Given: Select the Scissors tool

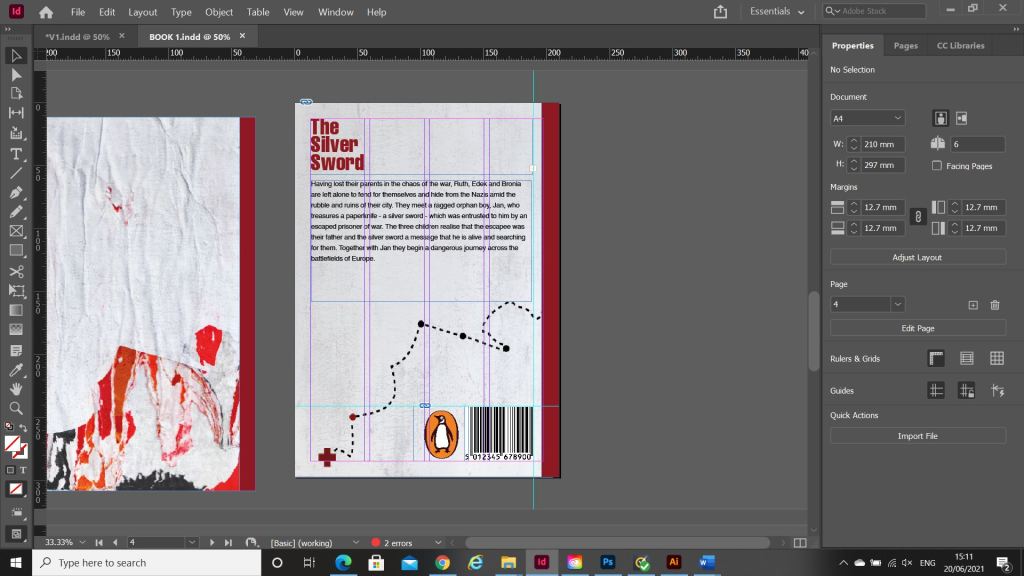Looking at the screenshot, I should 16,271.
